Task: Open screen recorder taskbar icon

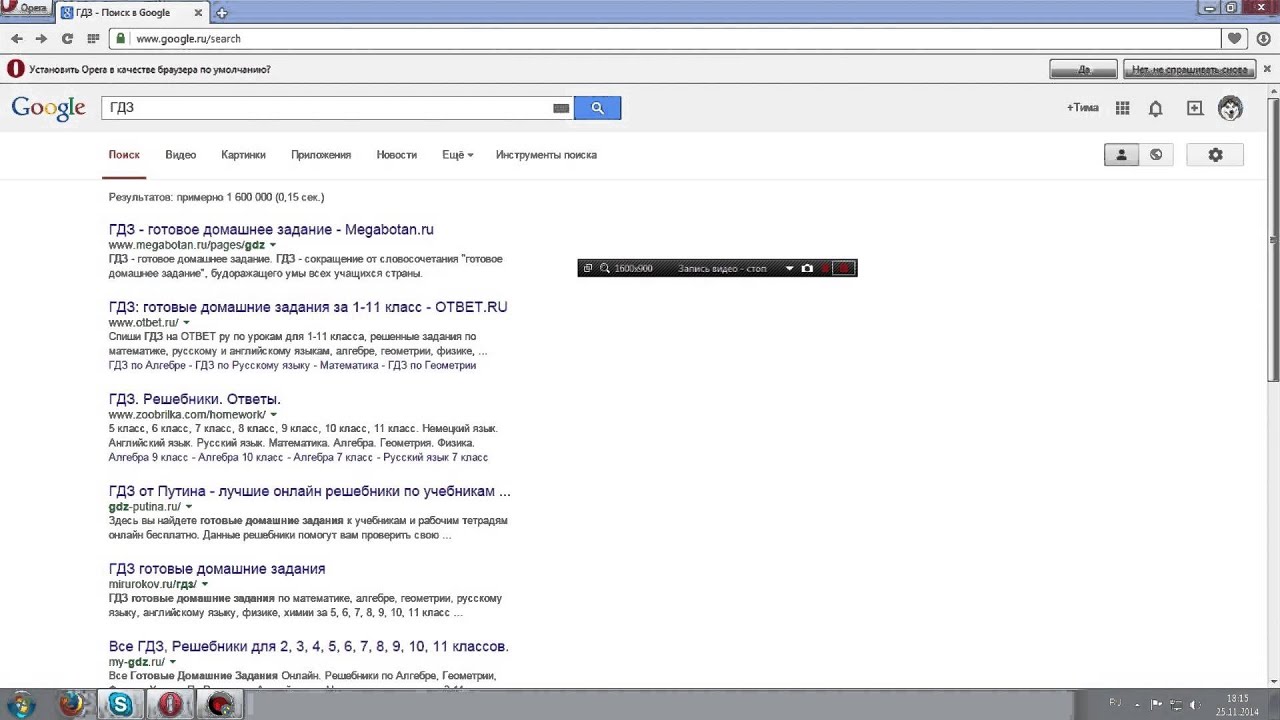Action: pyautogui.click(x=220, y=704)
